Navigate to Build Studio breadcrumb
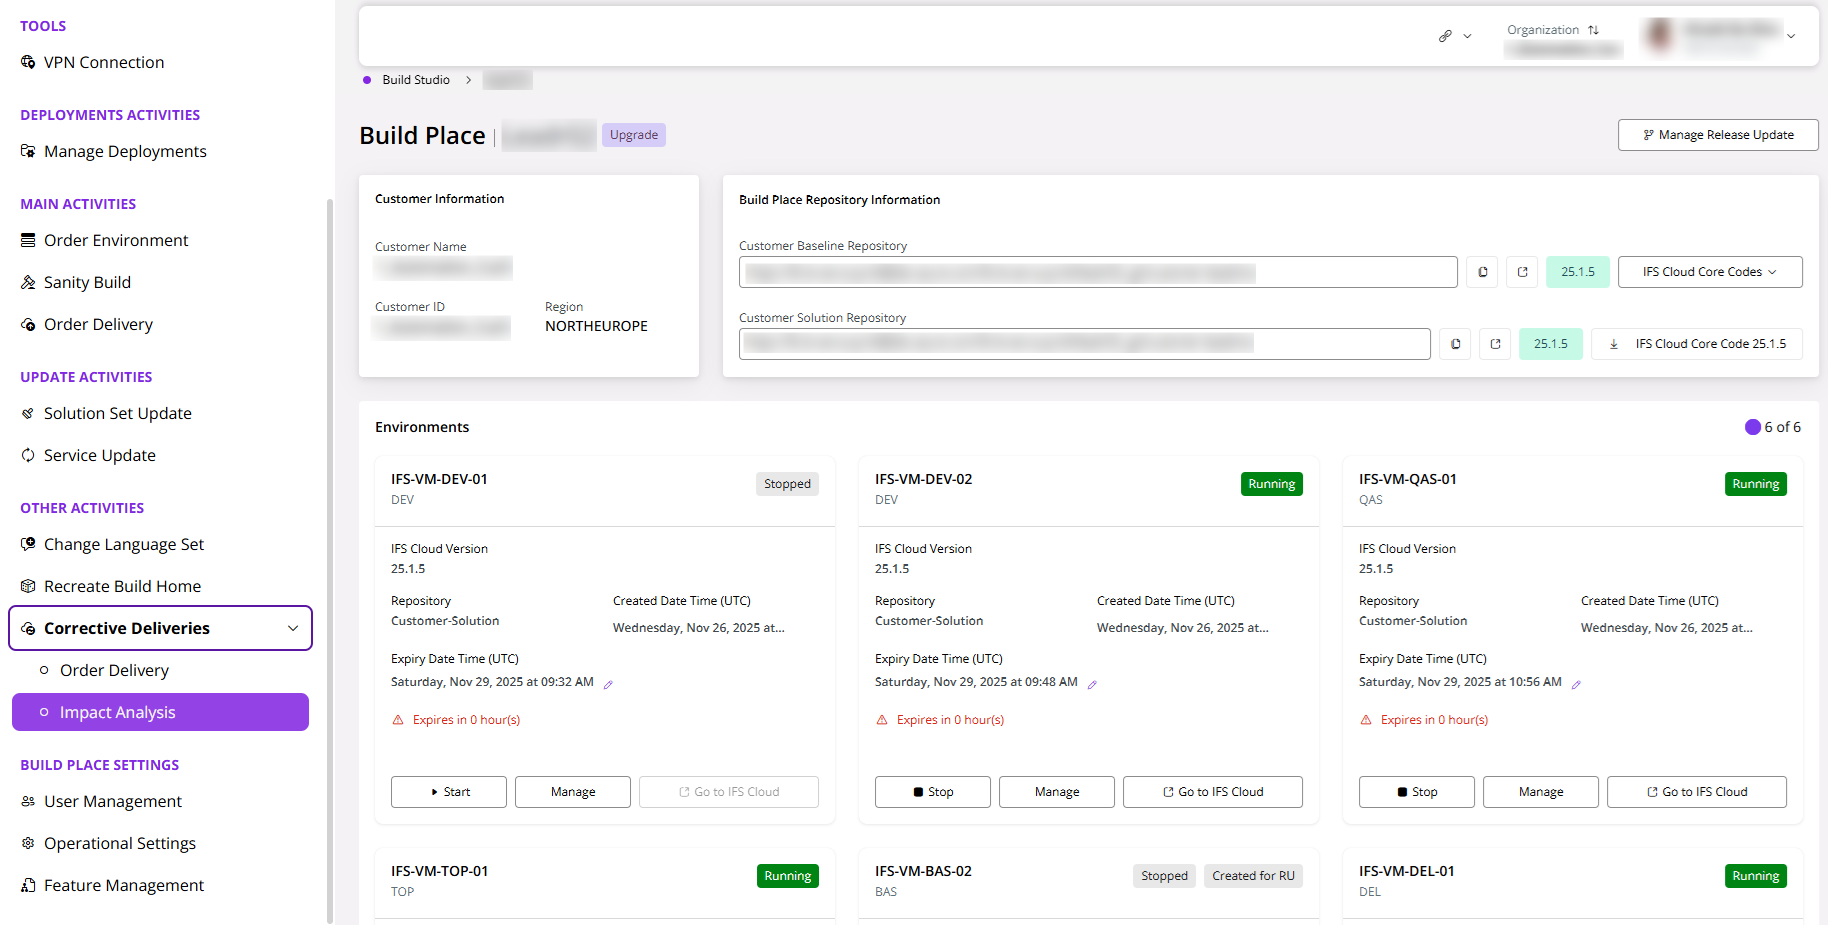Viewport: 1828px width, 925px height. tap(416, 79)
